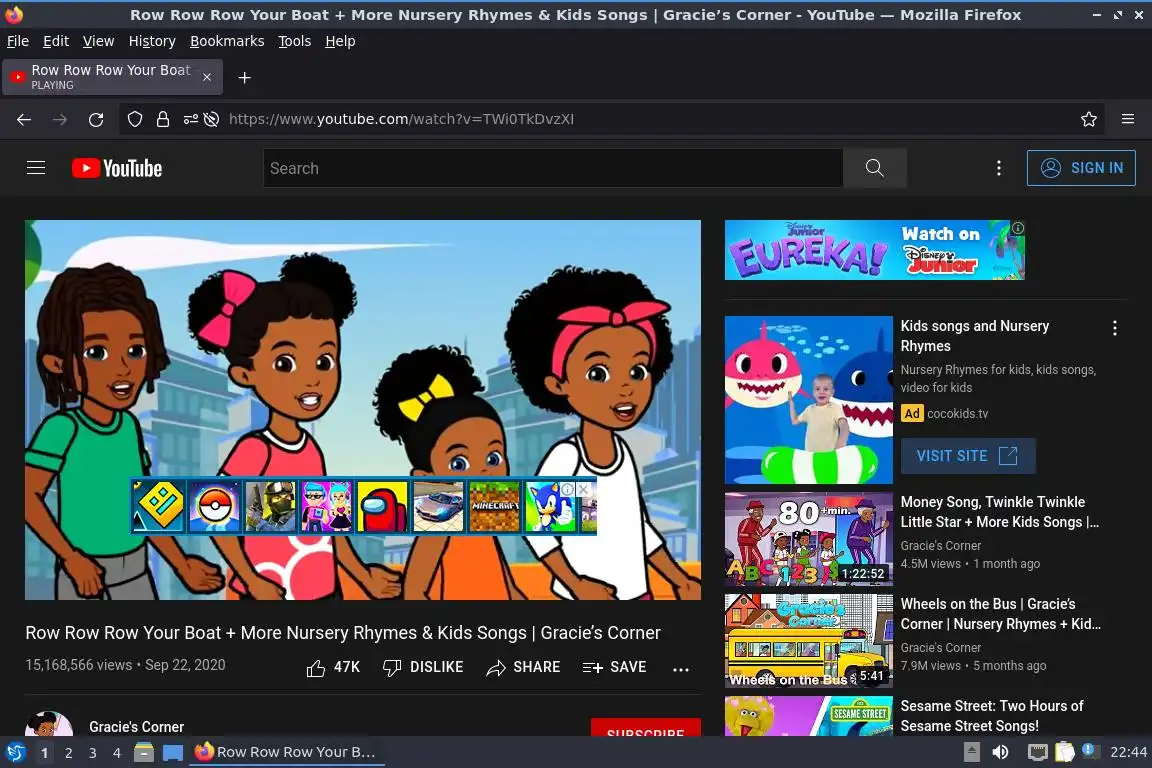This screenshot has height=768, width=1152.
Task: Go to the YouTube home logo
Action: (117, 168)
